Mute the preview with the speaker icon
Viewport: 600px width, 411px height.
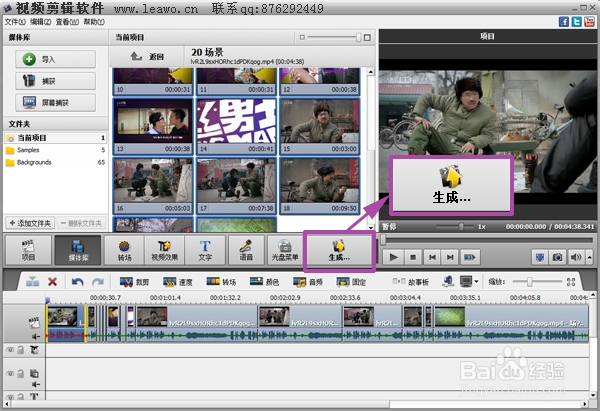click(576, 257)
